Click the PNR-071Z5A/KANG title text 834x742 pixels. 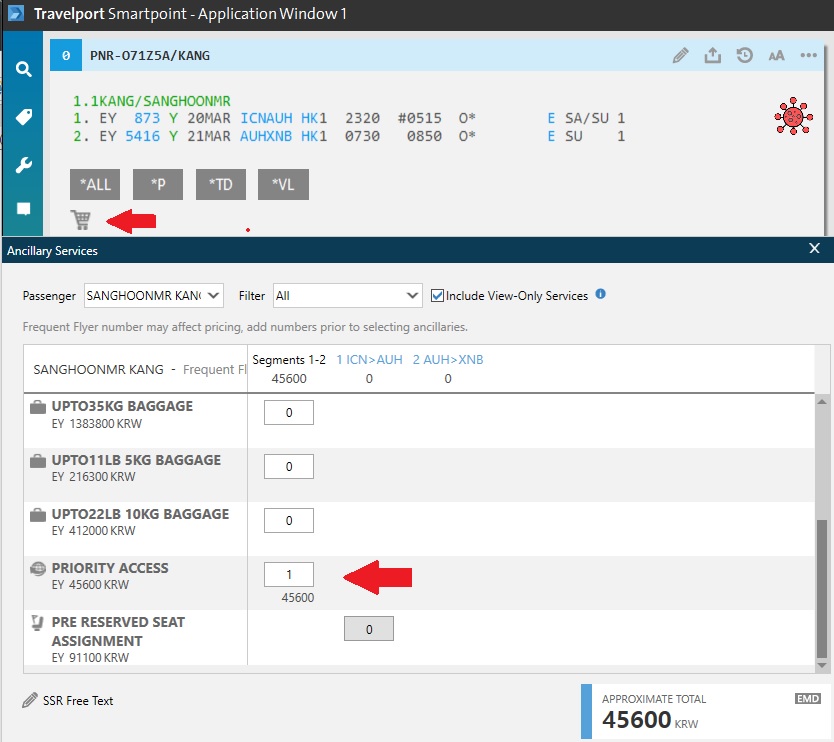150,56
